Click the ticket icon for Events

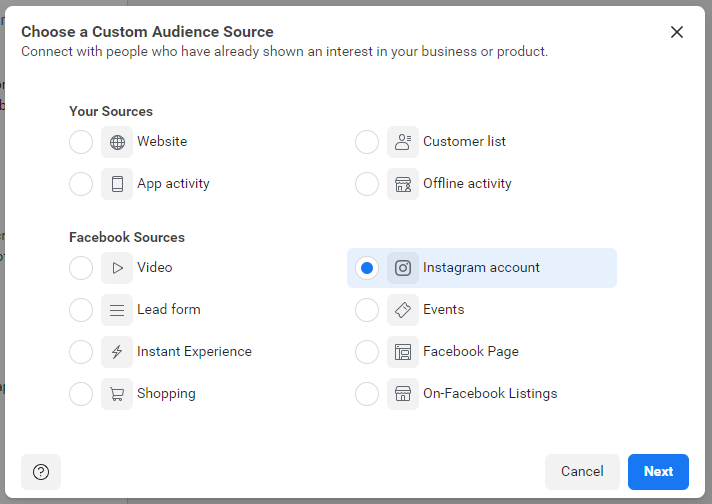[403, 310]
